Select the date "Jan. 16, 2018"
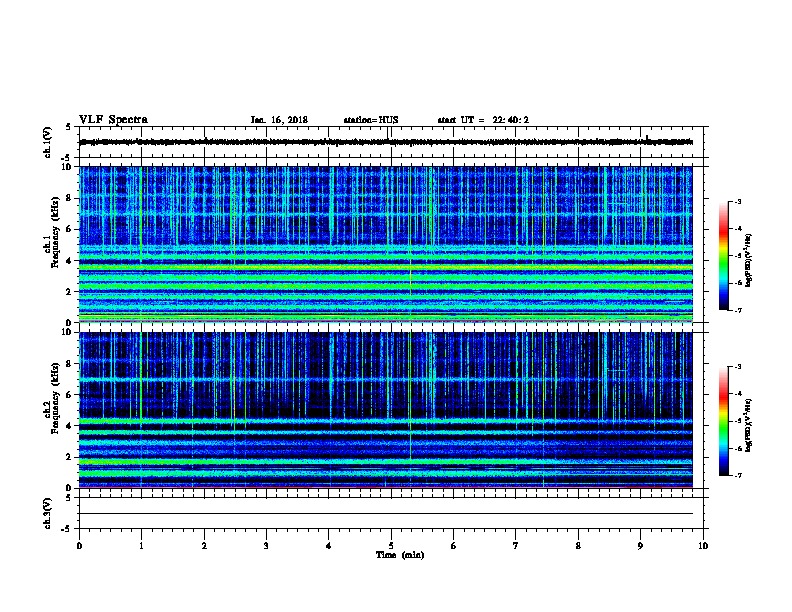This screenshot has width=792, height=612. tap(279, 120)
